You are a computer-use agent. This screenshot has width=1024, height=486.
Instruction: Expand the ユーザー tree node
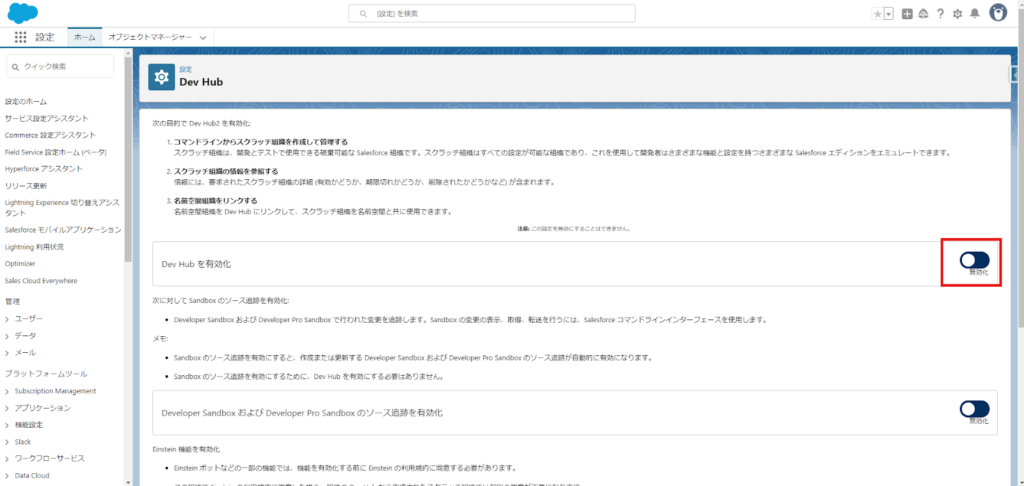click(x=7, y=319)
